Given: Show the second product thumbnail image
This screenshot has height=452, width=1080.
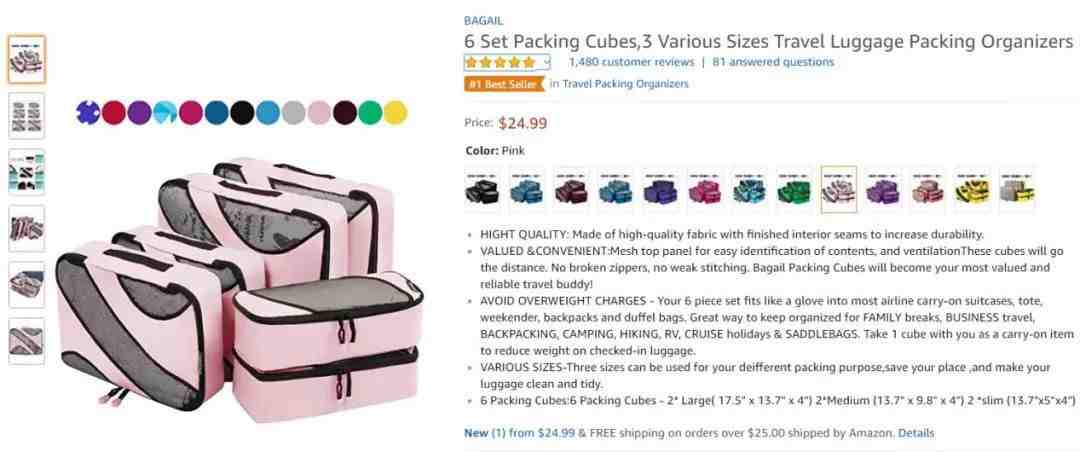Looking at the screenshot, I should click(x=27, y=116).
